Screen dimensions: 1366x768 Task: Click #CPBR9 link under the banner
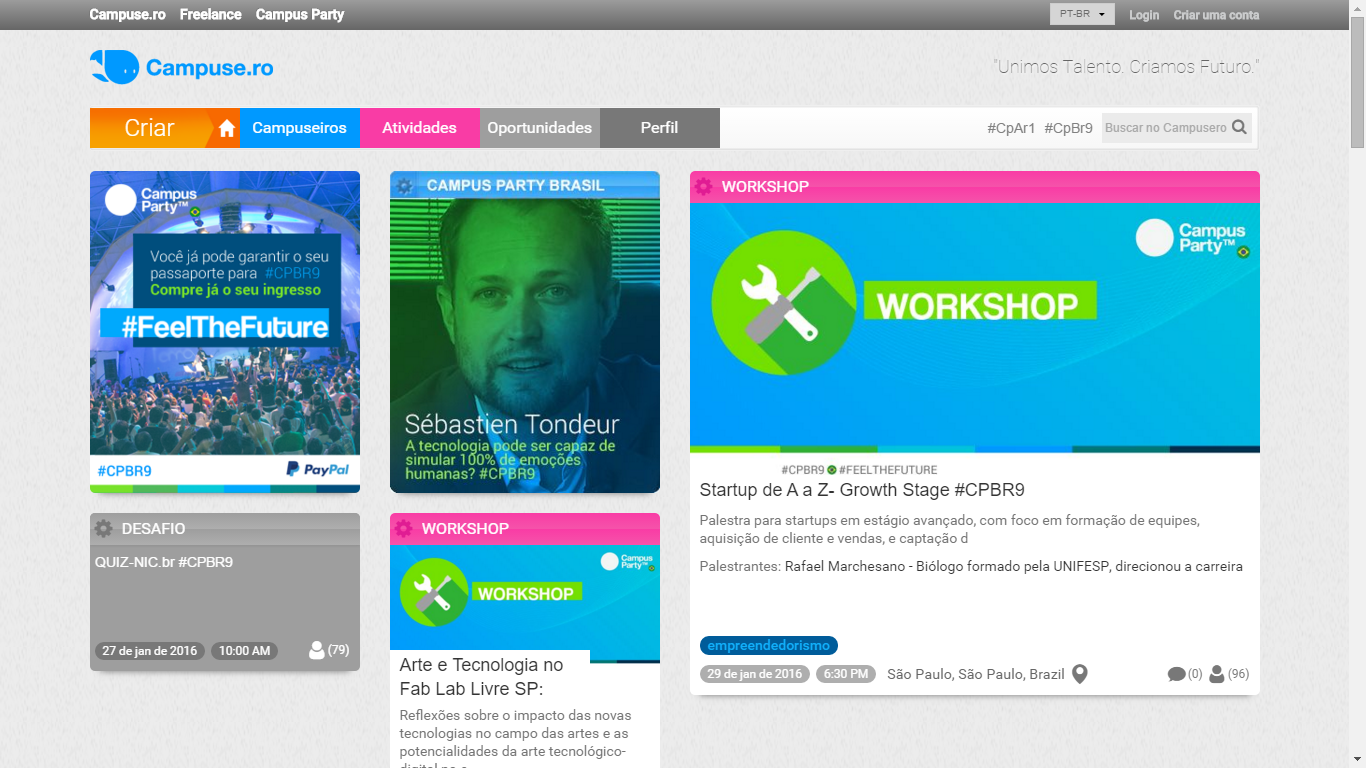coord(124,470)
